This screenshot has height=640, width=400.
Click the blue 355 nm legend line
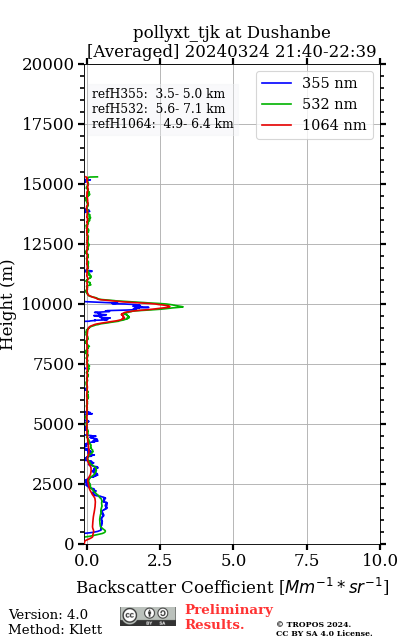tap(276, 83)
